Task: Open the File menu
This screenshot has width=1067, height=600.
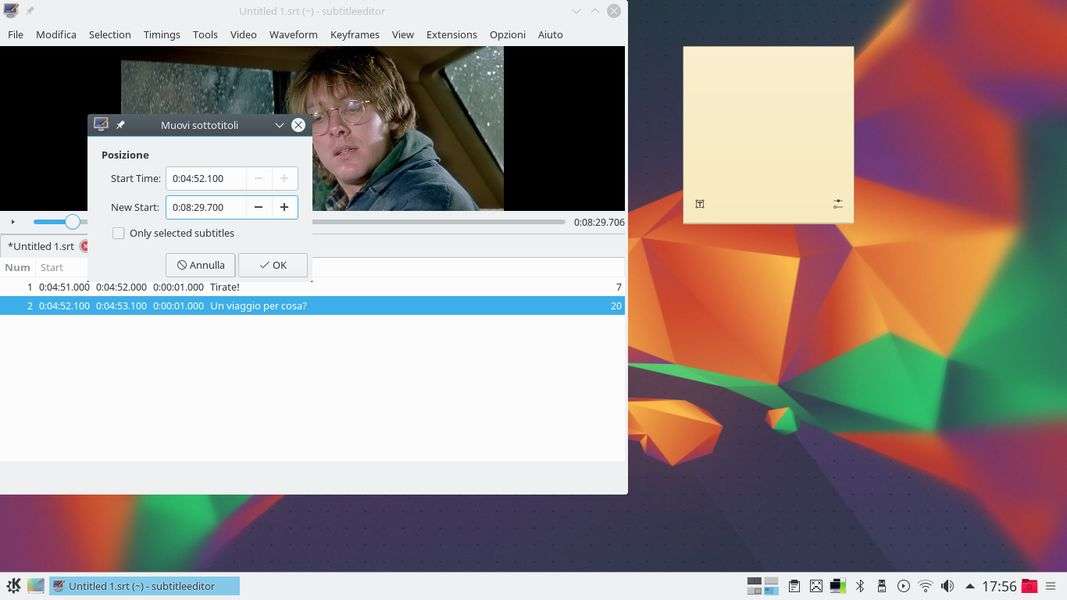Action: [16, 35]
